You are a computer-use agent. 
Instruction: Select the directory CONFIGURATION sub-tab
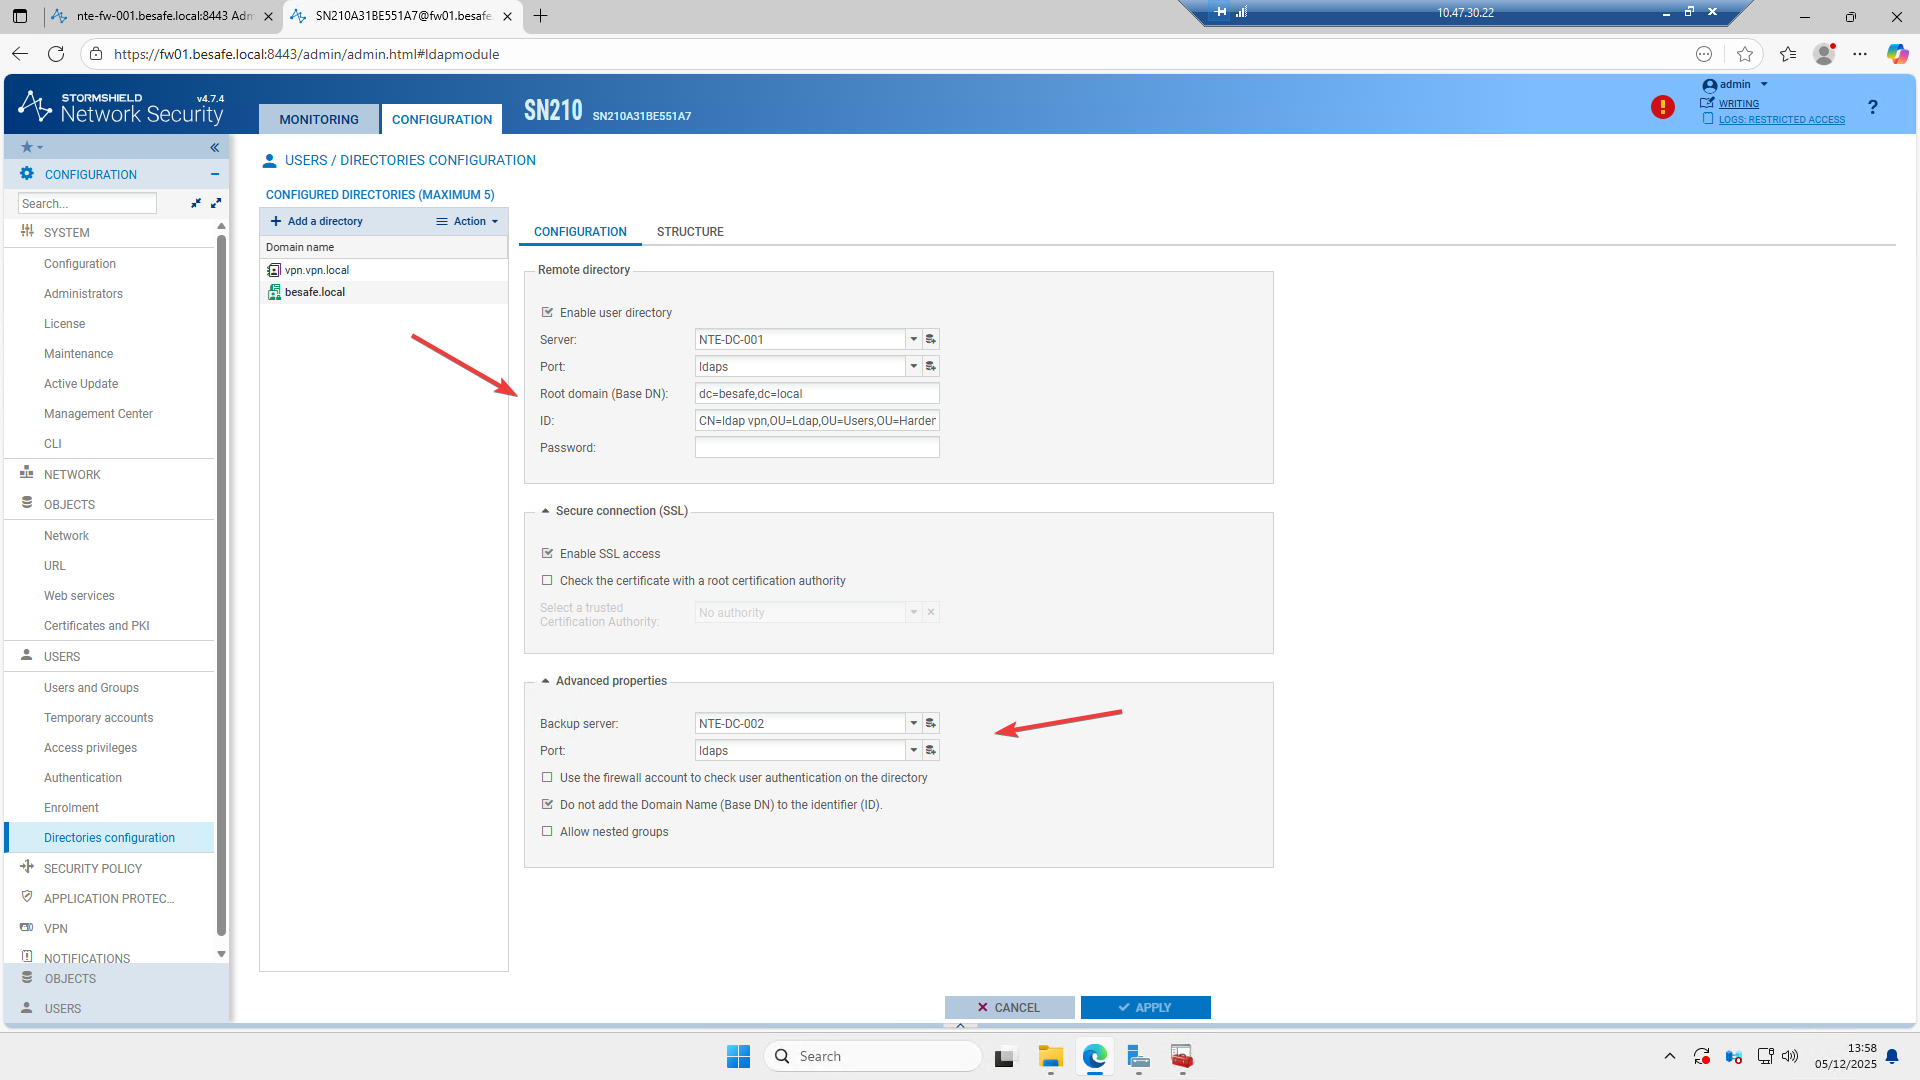pyautogui.click(x=580, y=232)
